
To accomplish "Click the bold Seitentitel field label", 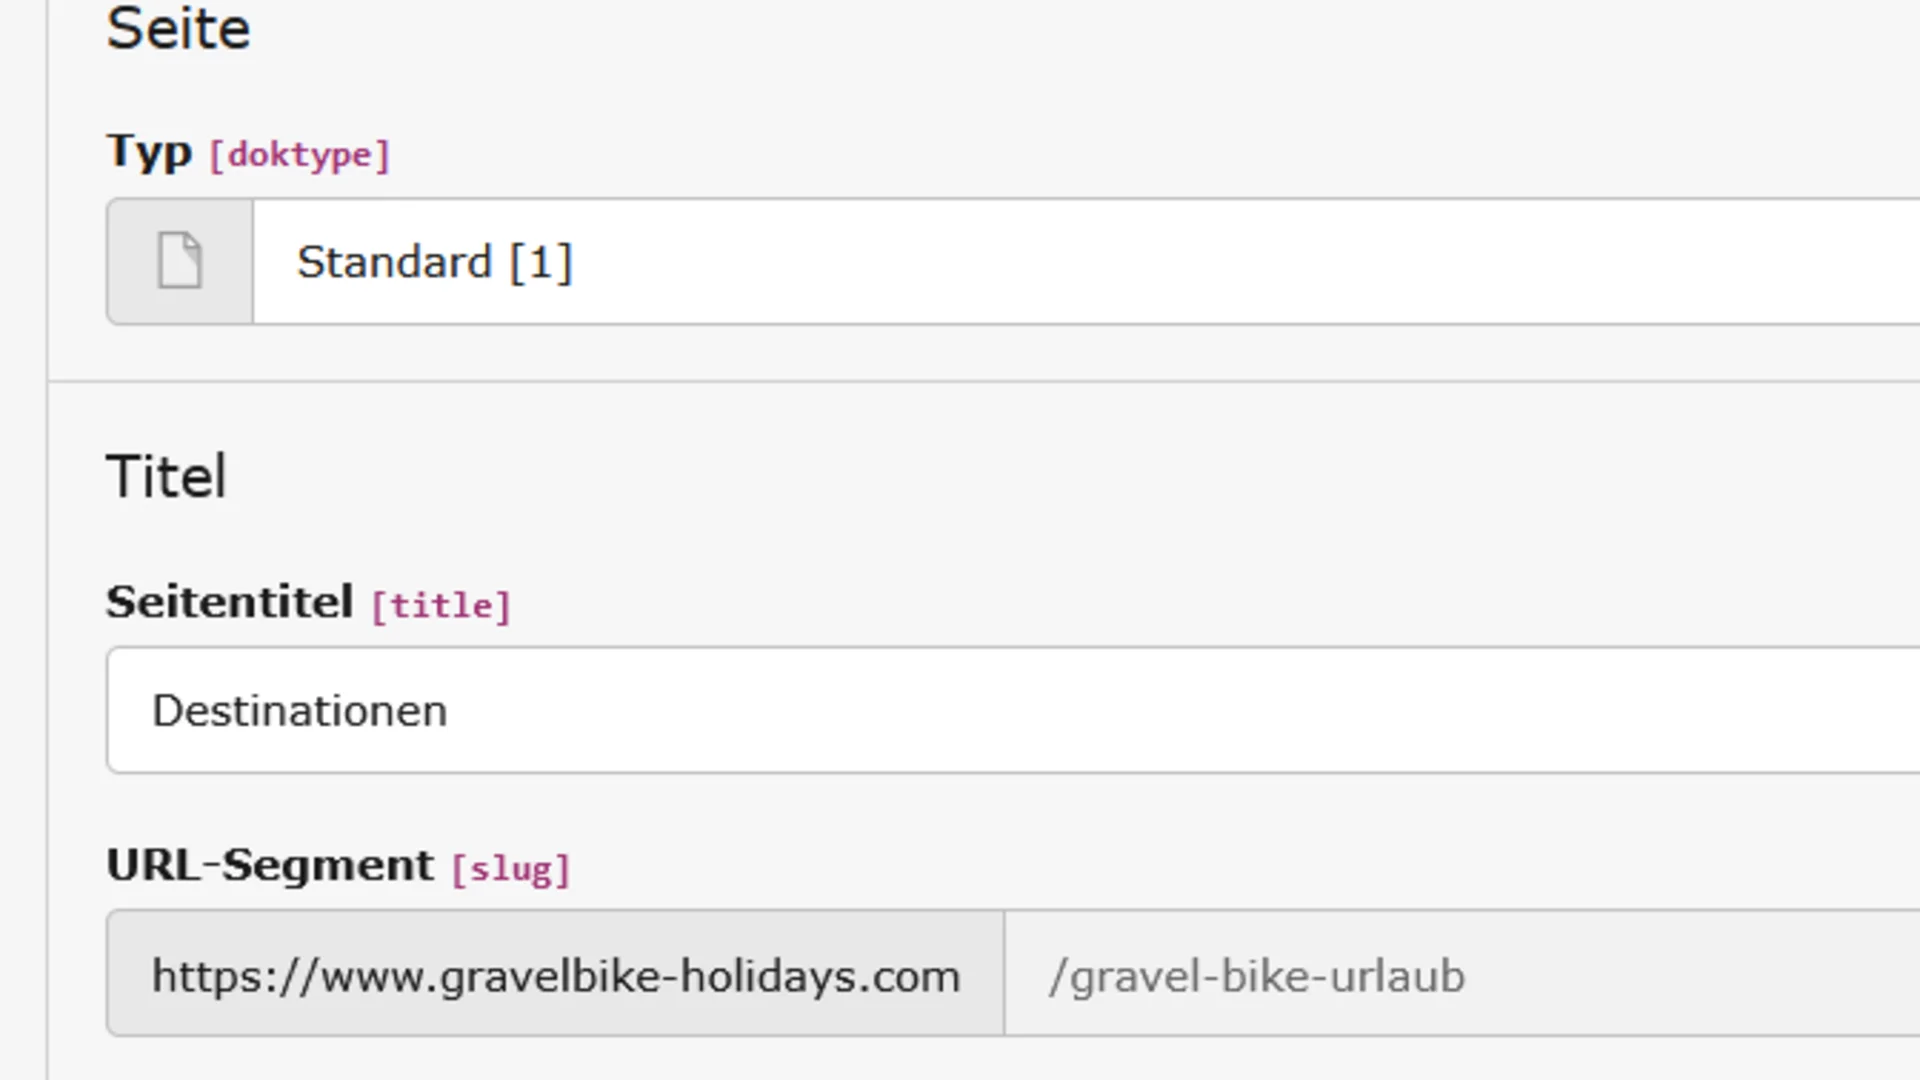I will click(230, 602).
